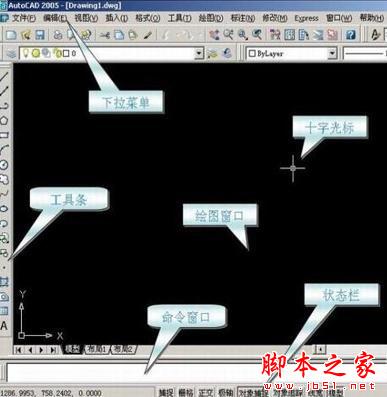Select the Arc draw tool
Screen dimensions: 387x397
(4, 150)
